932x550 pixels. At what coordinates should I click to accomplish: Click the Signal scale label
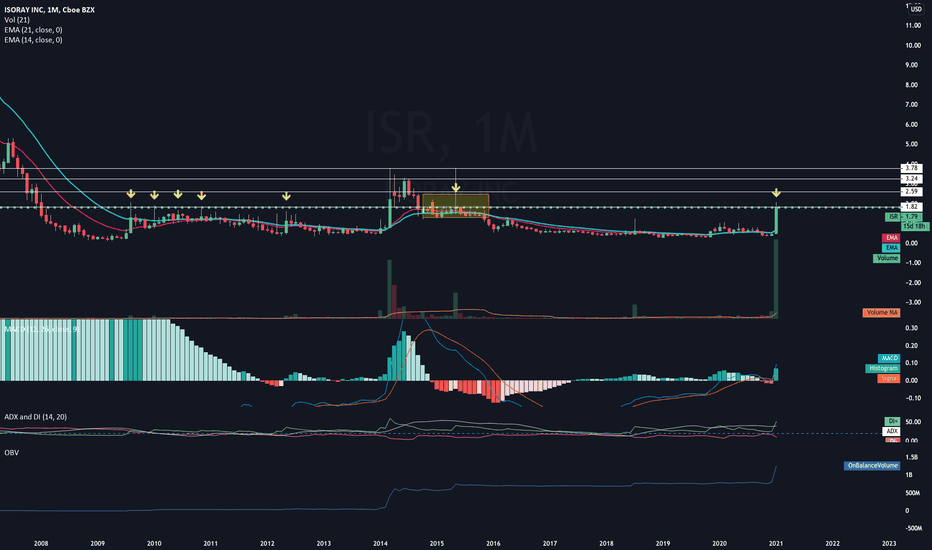(x=889, y=378)
